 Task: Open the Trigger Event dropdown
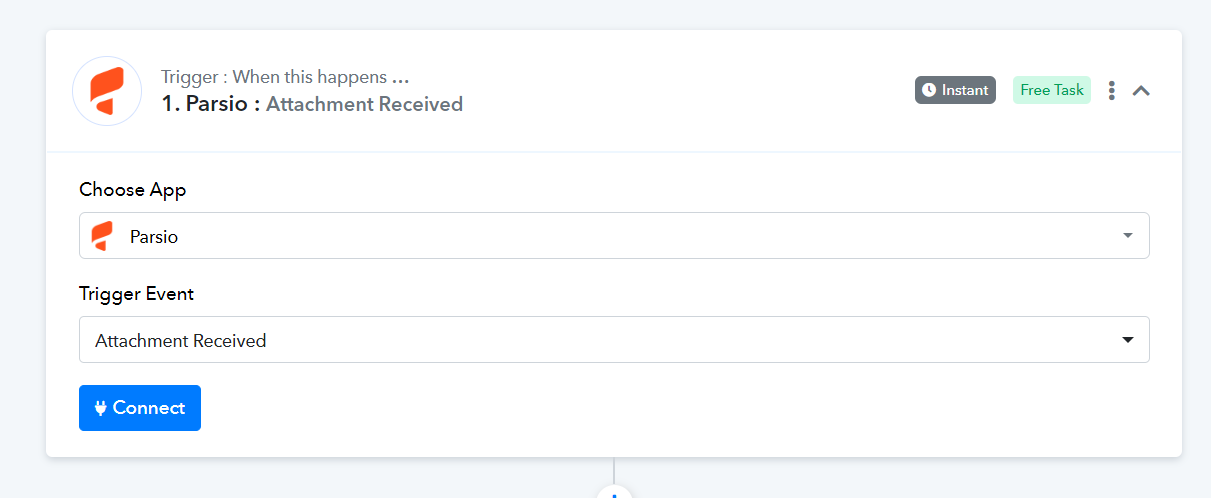pos(614,340)
